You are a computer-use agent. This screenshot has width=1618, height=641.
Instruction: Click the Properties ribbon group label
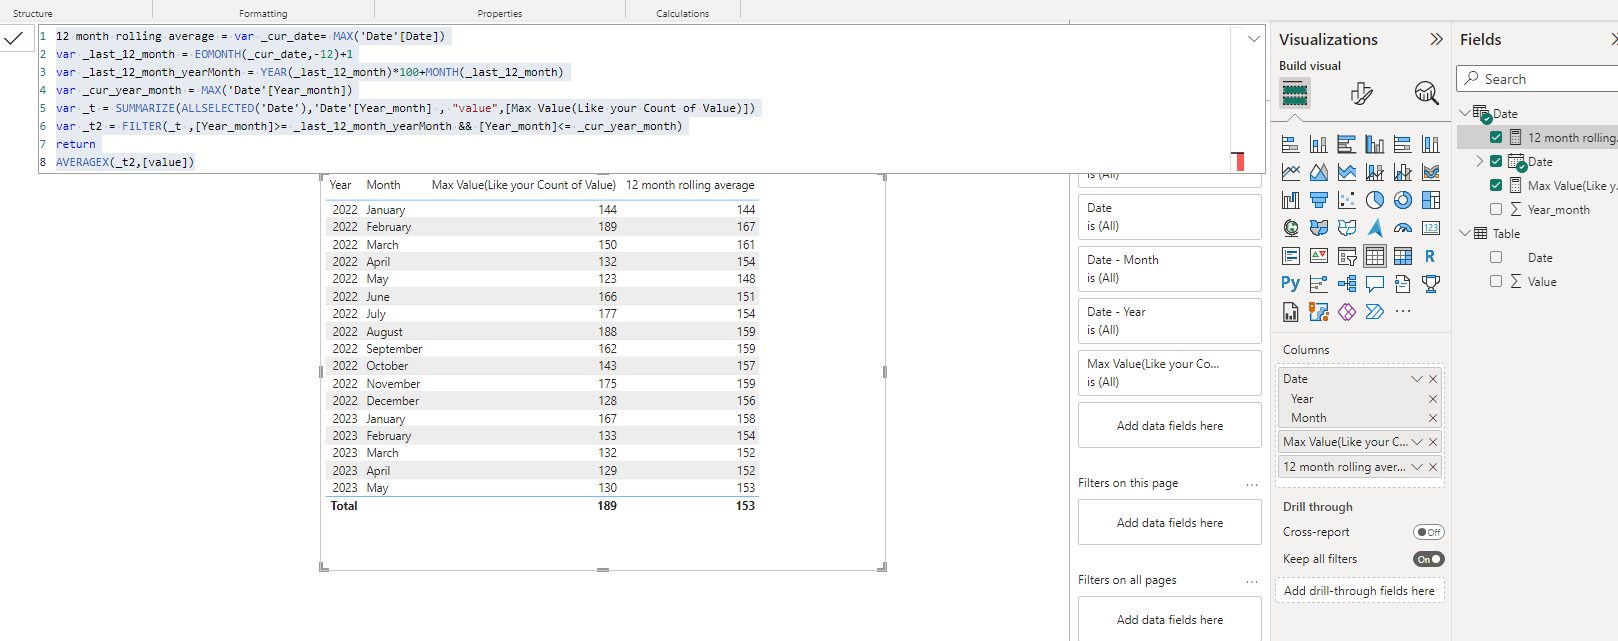pyautogui.click(x=499, y=14)
